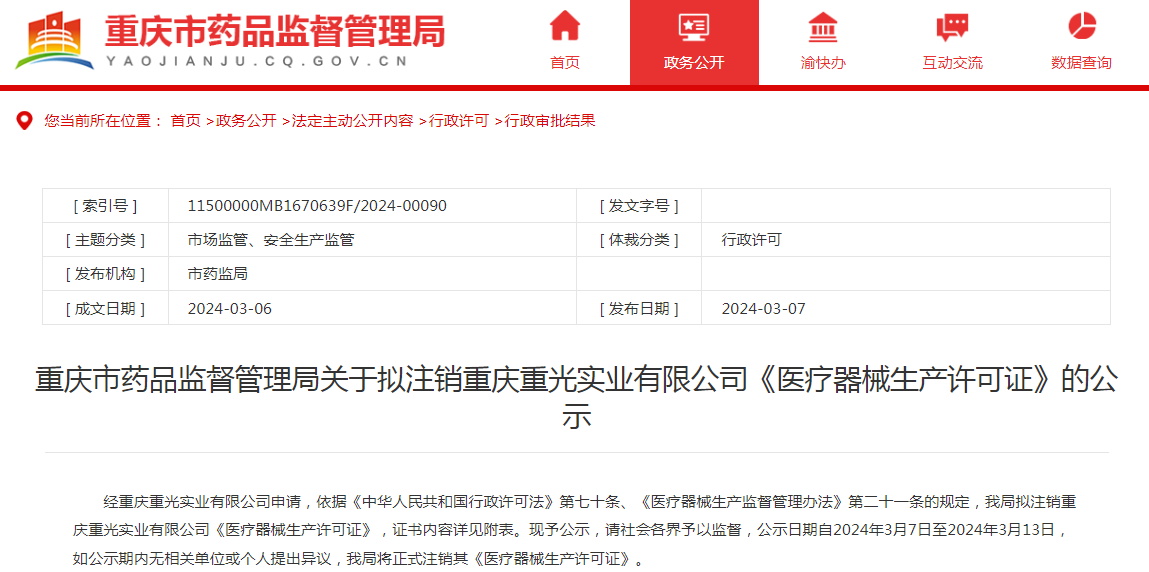Click the date 2024-03-06
Viewport: 1149px width, 572px height.
pyautogui.click(x=229, y=308)
